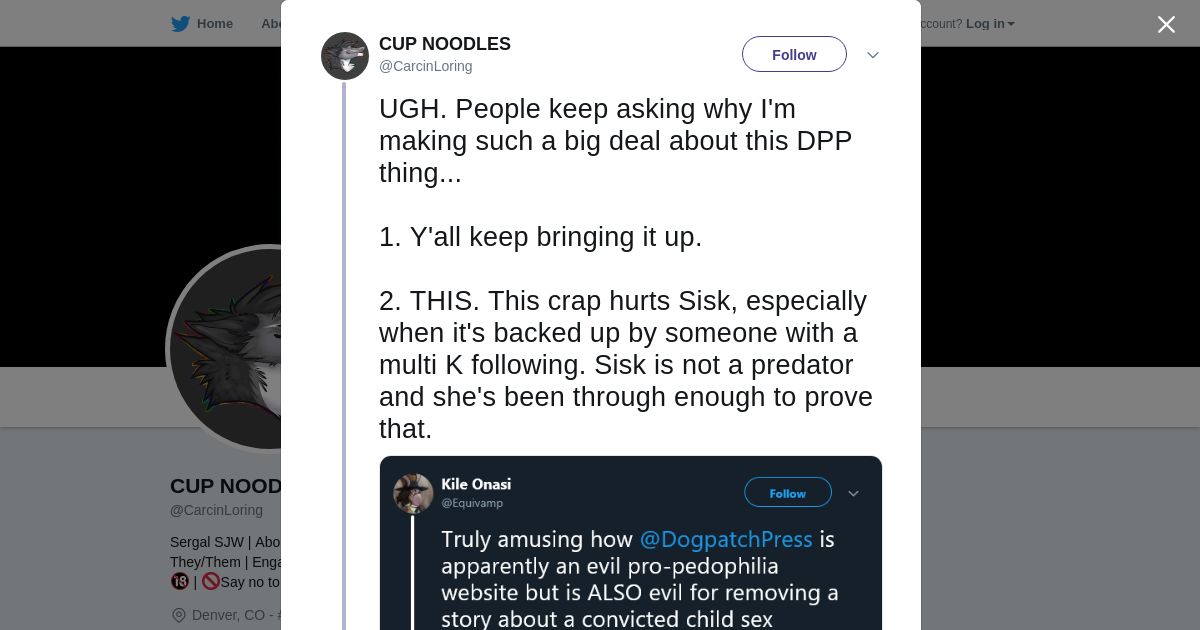Click the prohibited sign emoji in bio
This screenshot has width=1200, height=630.
pyautogui.click(x=210, y=581)
